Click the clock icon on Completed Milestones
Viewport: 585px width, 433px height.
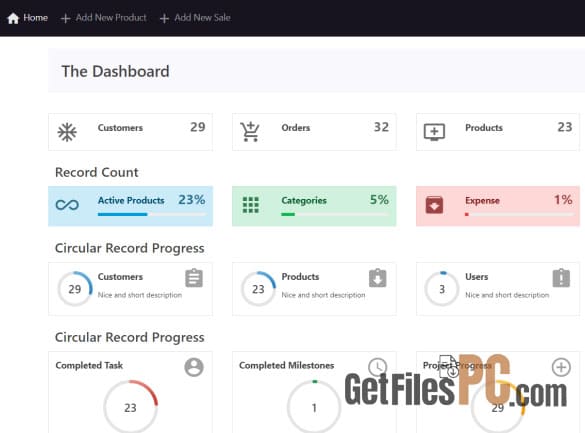[378, 367]
